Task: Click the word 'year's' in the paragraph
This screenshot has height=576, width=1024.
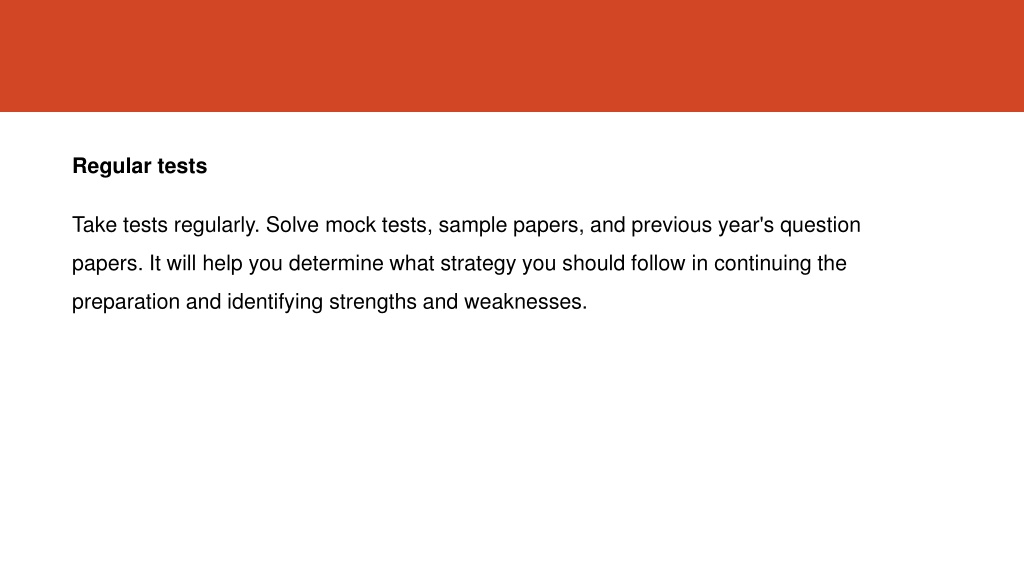Action: point(746,225)
